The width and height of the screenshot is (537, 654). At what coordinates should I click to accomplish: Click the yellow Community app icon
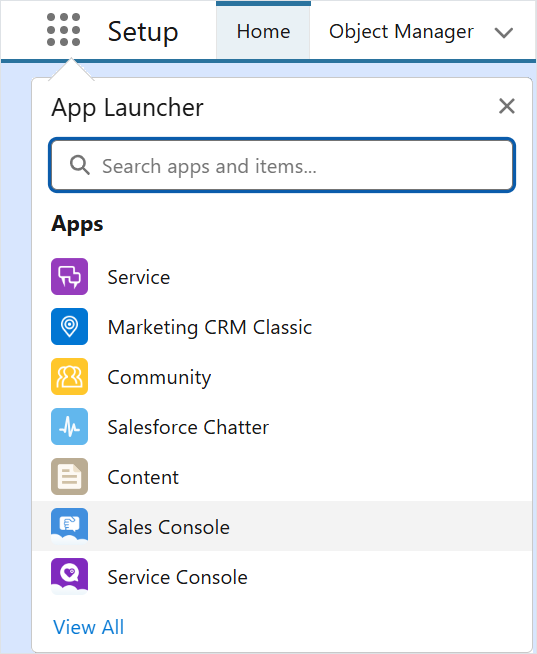[x=69, y=377]
